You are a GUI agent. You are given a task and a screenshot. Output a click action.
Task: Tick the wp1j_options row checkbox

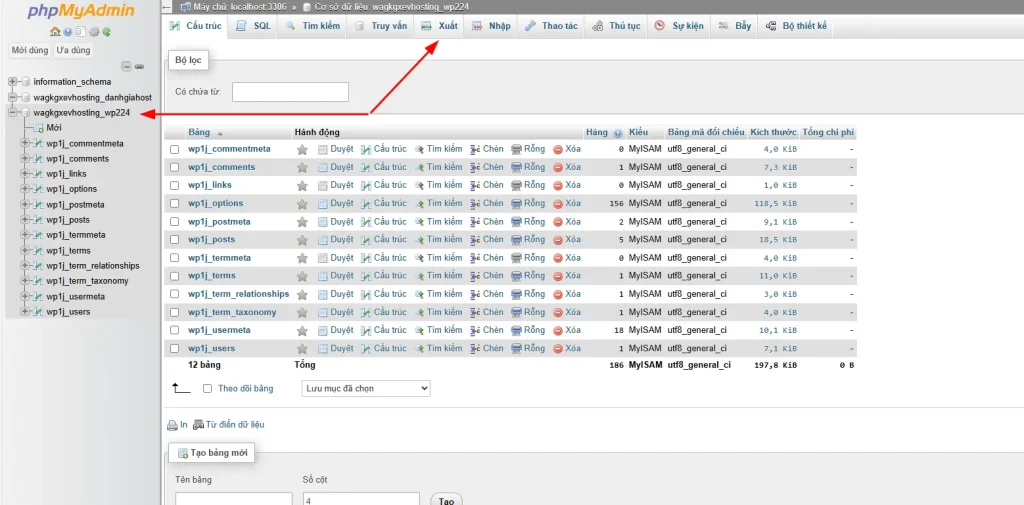174,204
